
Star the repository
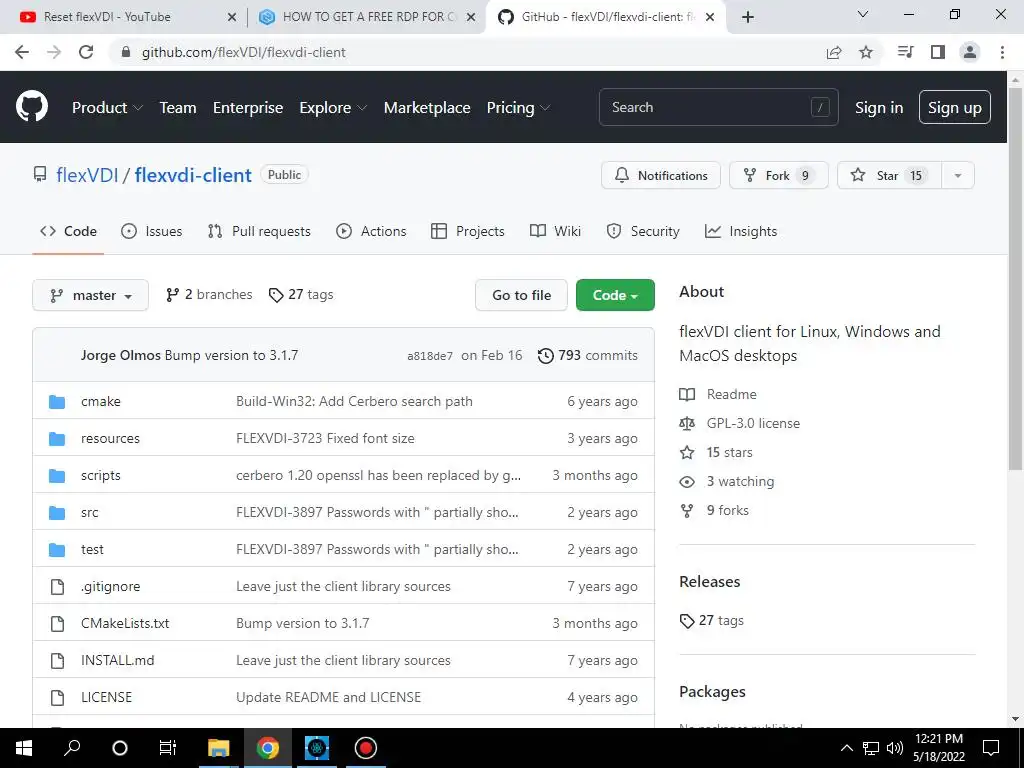[889, 175]
